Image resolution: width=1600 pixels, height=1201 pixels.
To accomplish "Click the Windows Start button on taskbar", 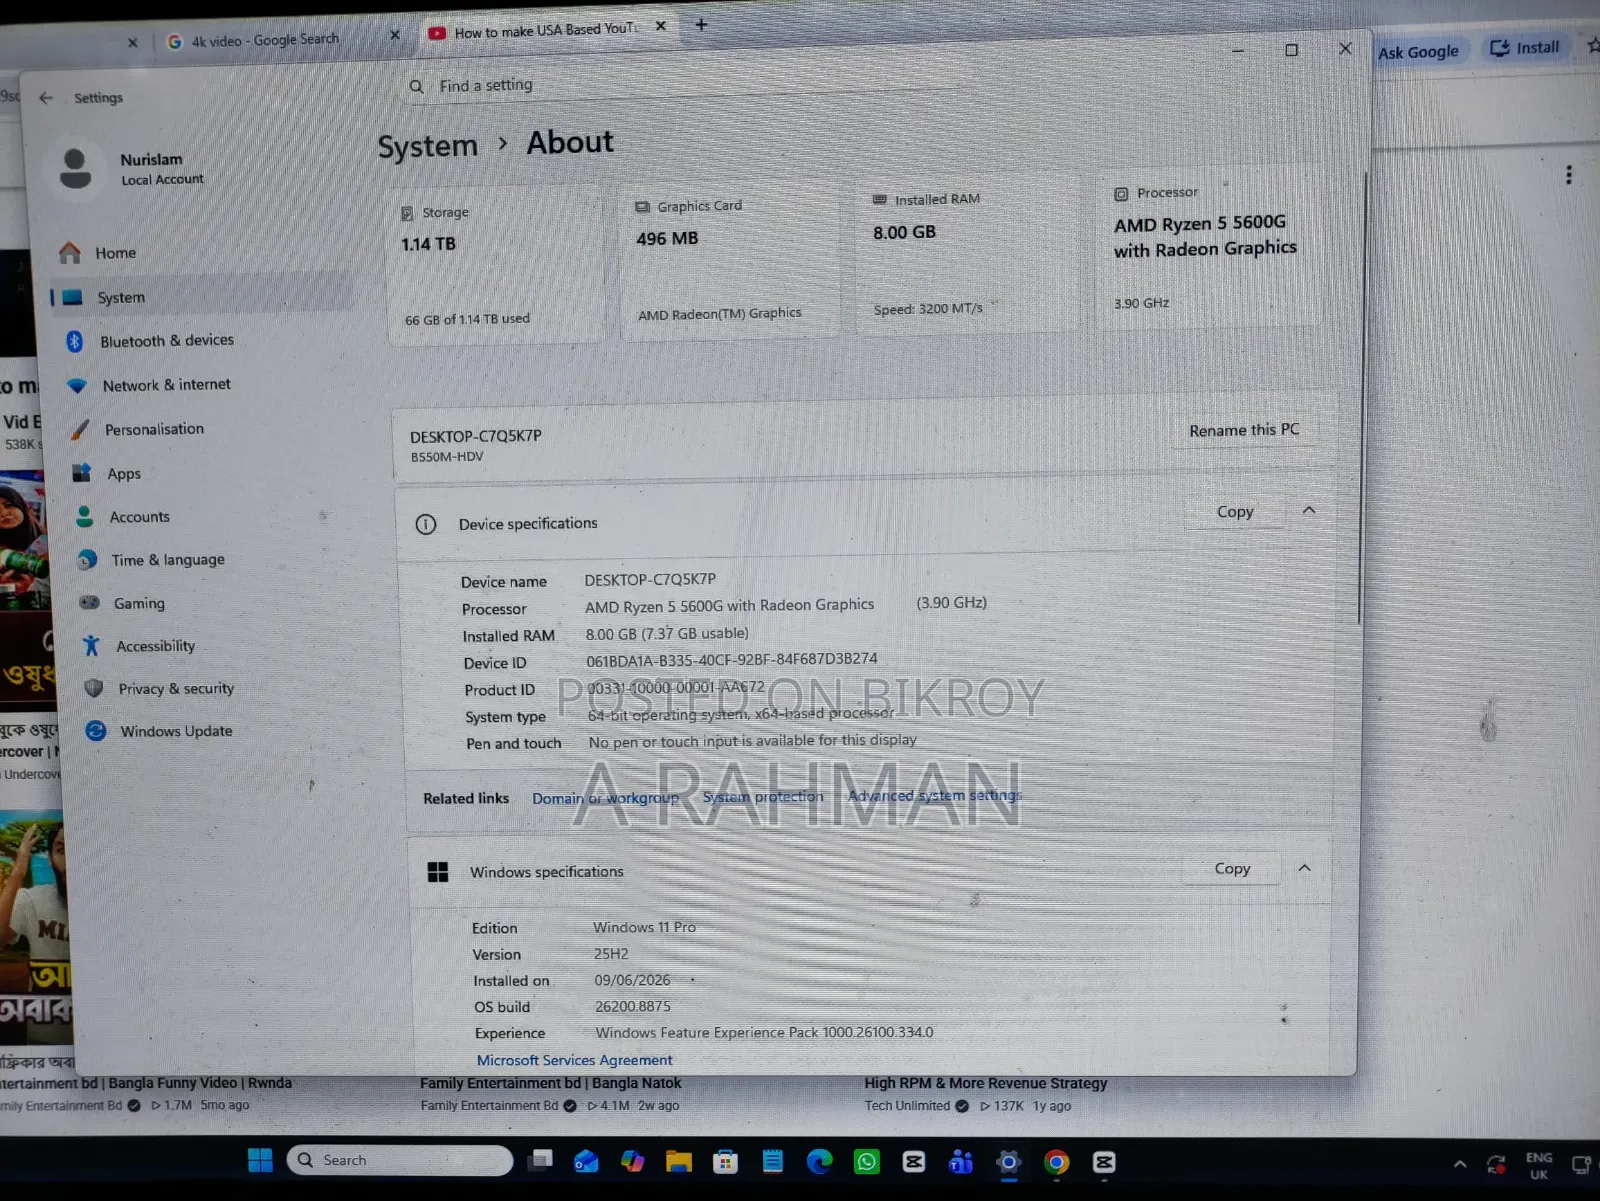I will 260,1160.
